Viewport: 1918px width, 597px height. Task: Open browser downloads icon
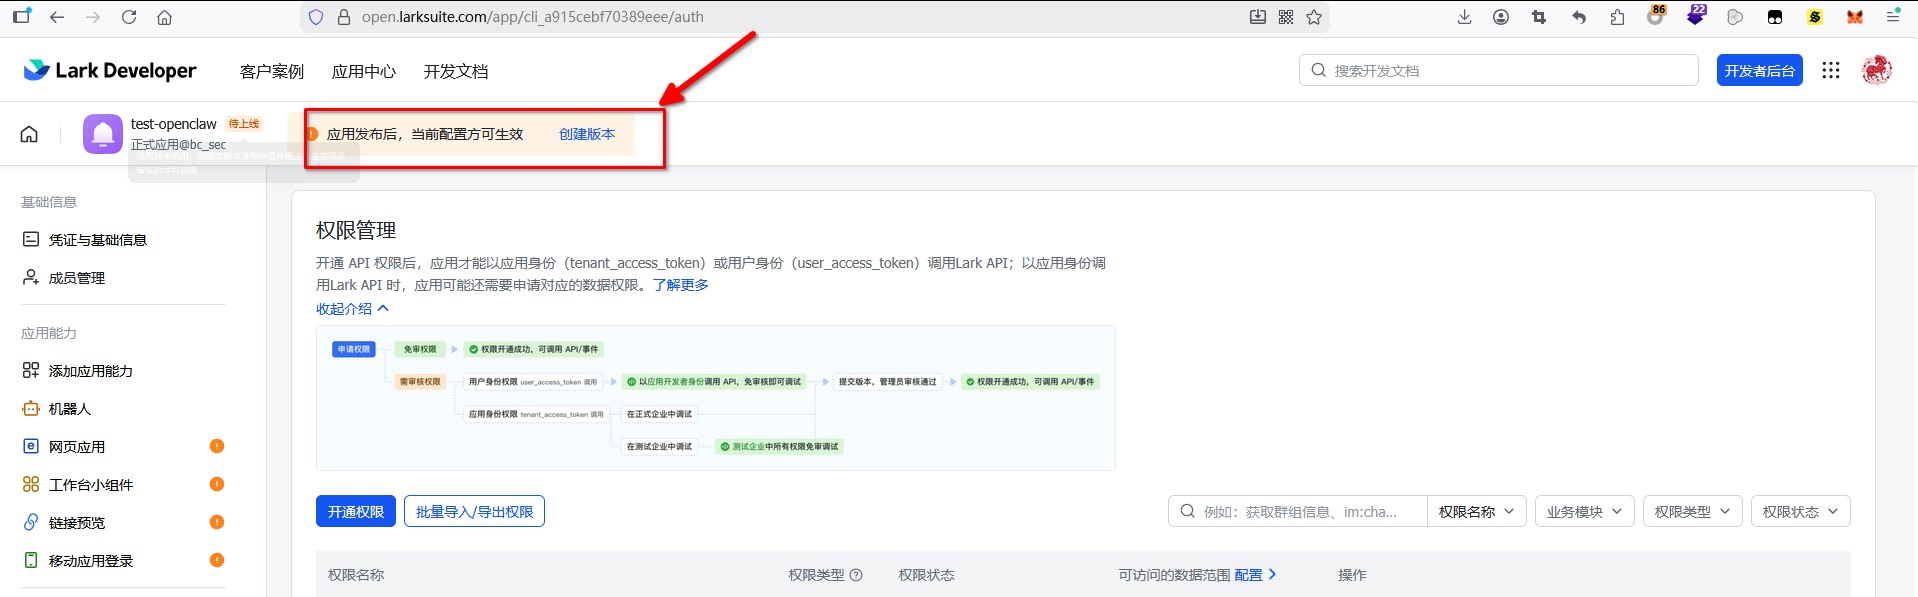[x=1464, y=17]
